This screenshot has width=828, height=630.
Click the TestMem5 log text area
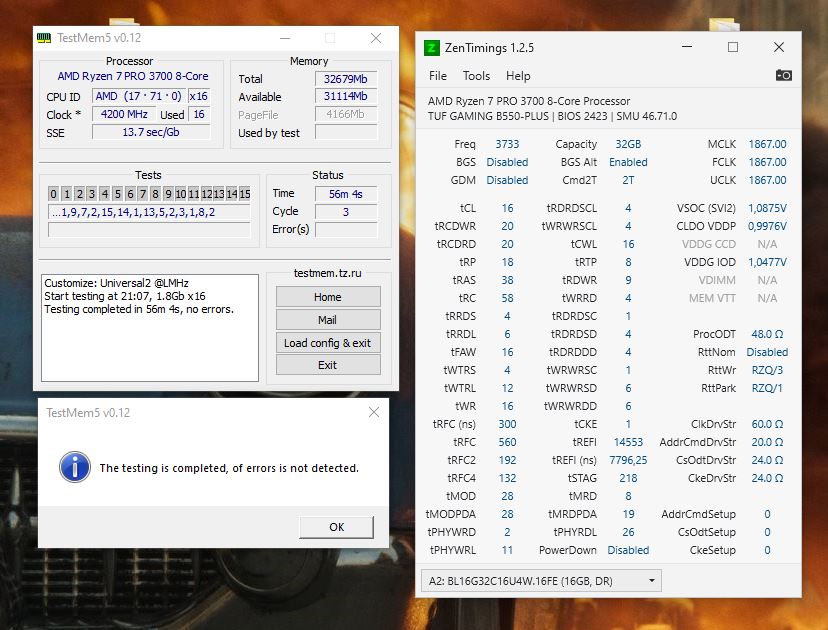pos(150,327)
